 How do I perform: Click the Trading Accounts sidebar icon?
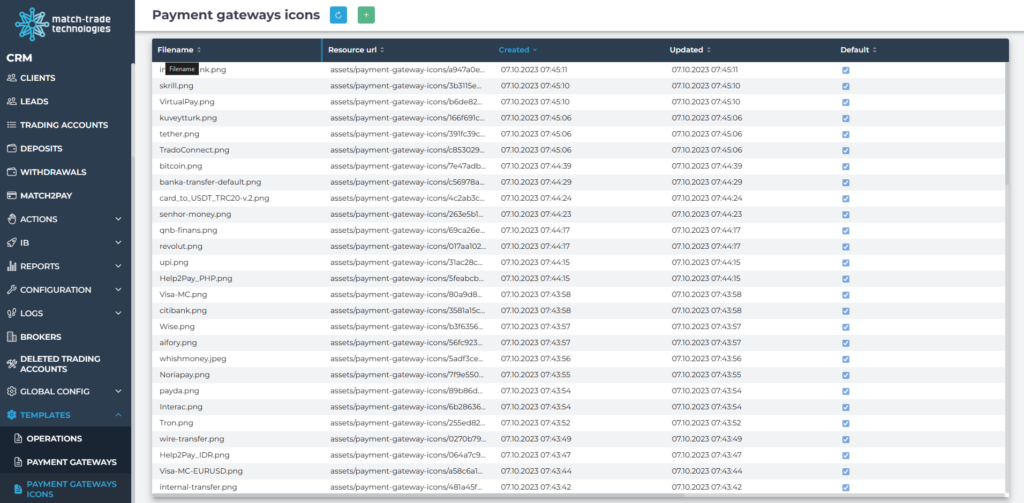[11, 125]
